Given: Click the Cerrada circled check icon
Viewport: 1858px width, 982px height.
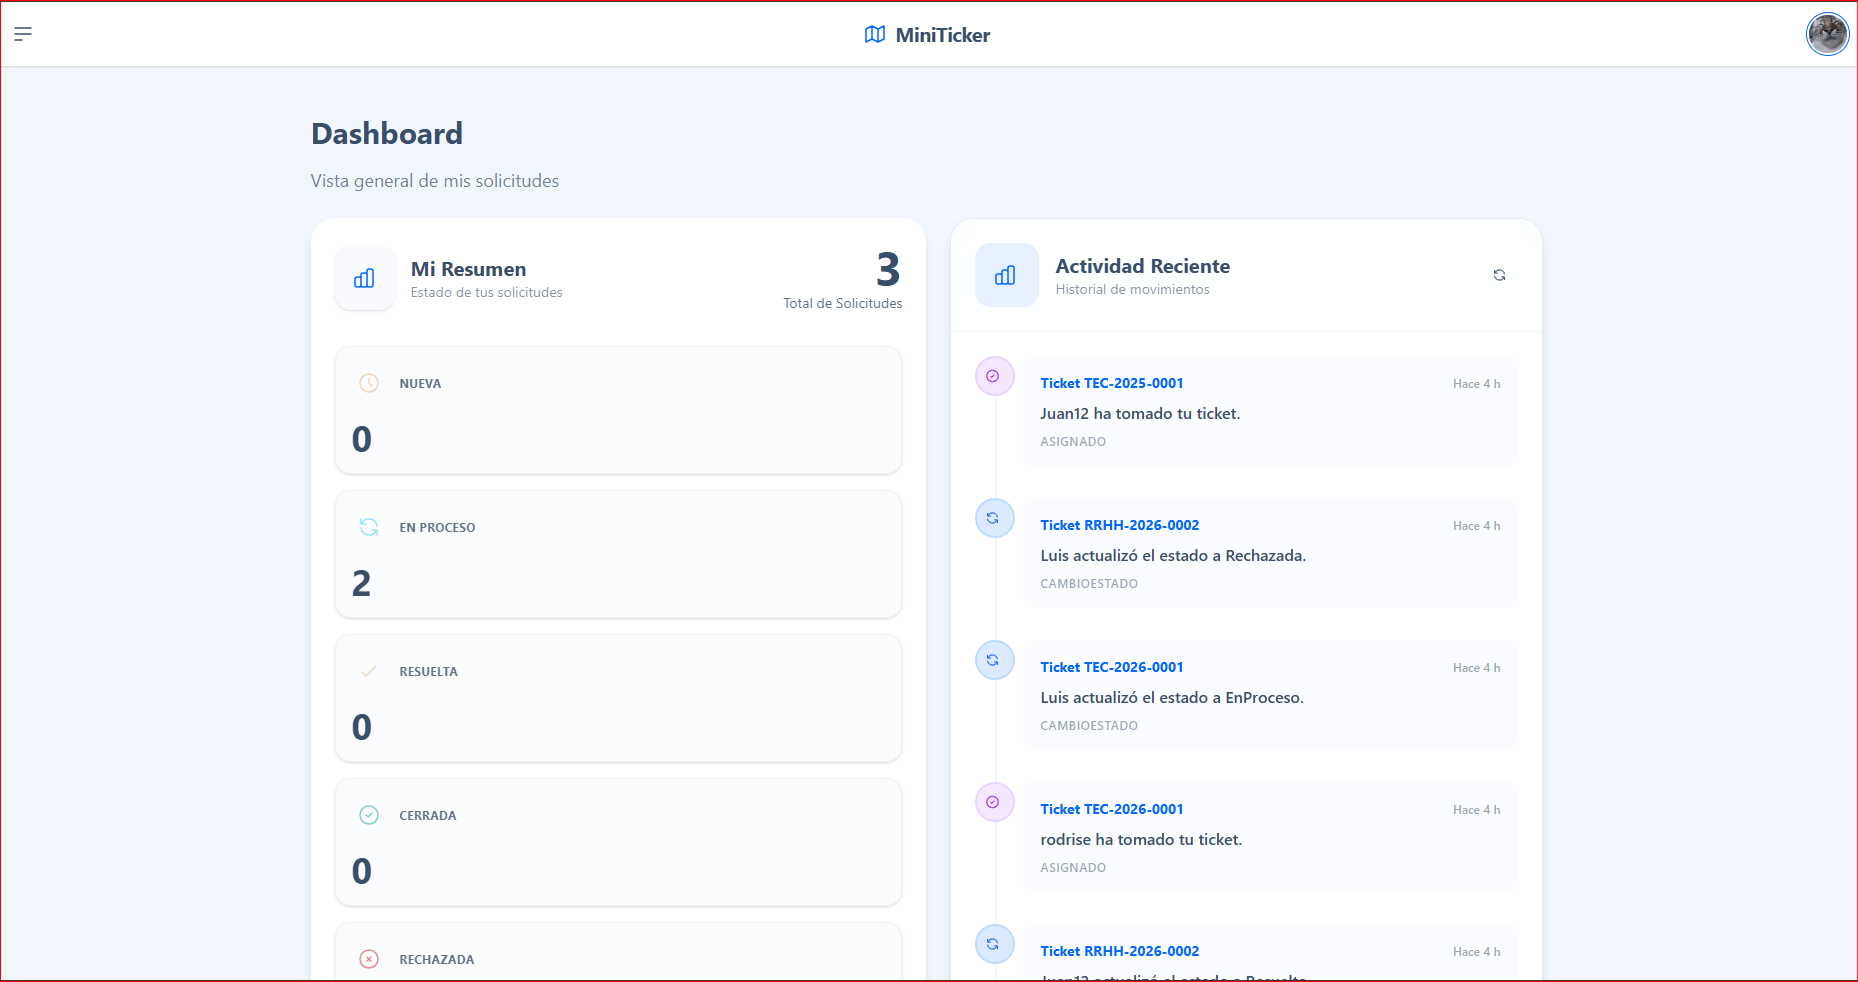Looking at the screenshot, I should coord(369,815).
